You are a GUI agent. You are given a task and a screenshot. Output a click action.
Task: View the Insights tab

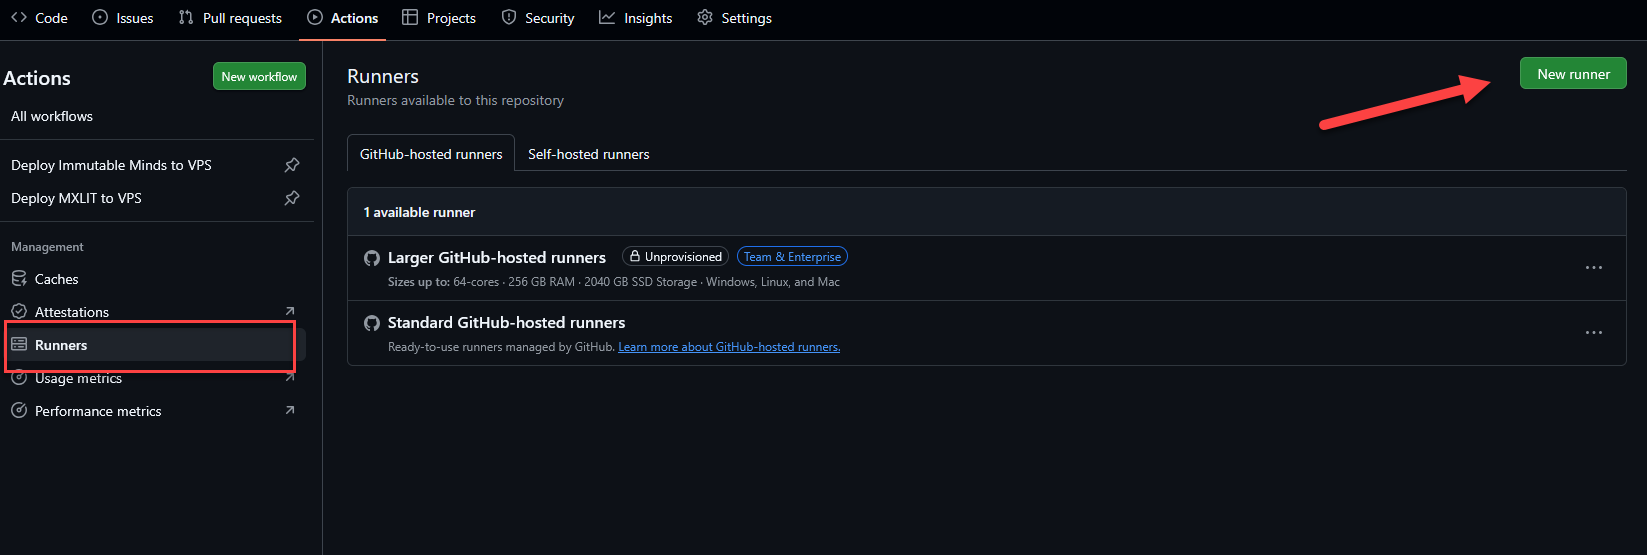pyautogui.click(x=636, y=18)
